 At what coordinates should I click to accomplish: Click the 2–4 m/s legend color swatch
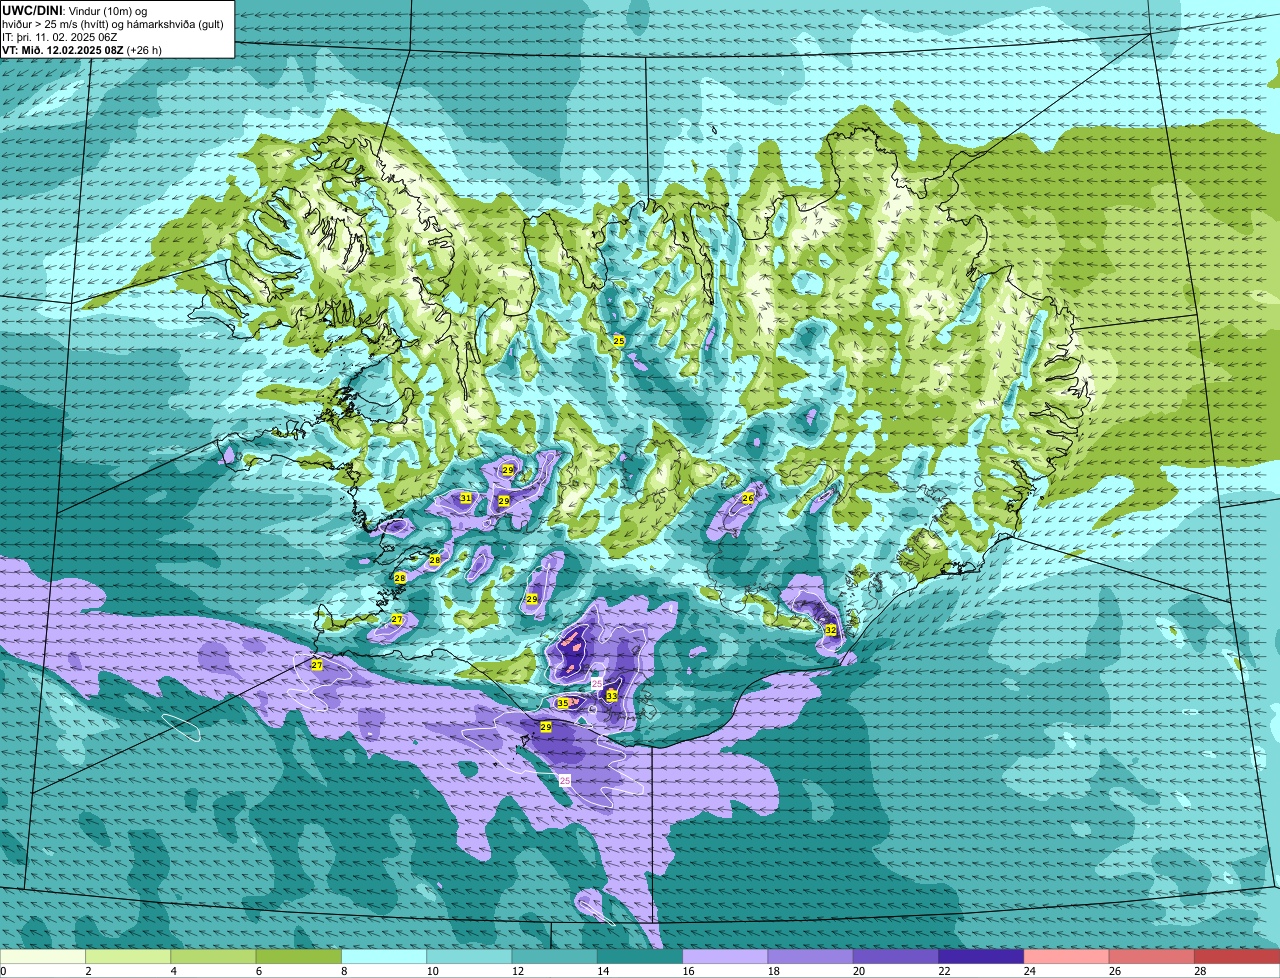(x=128, y=956)
